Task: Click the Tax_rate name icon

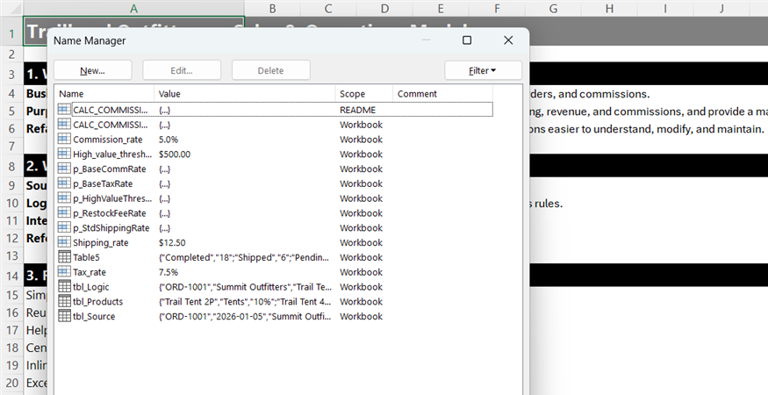Action: [x=64, y=272]
